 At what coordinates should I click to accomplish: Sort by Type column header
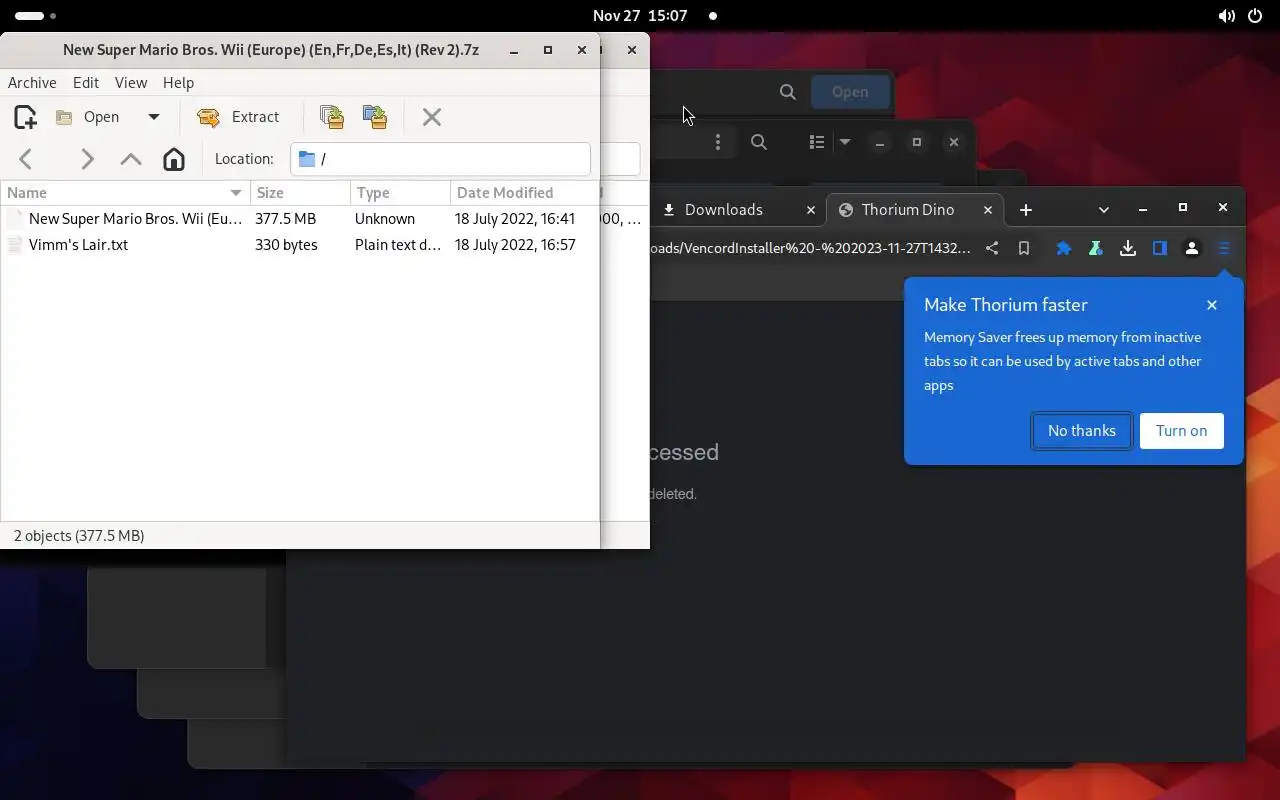(x=400, y=193)
